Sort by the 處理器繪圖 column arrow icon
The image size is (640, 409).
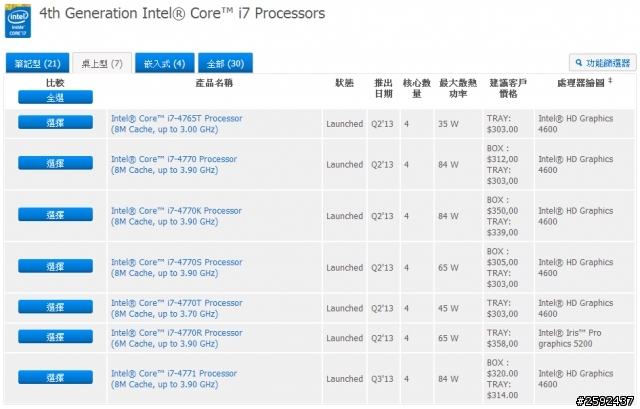pyautogui.click(x=610, y=81)
